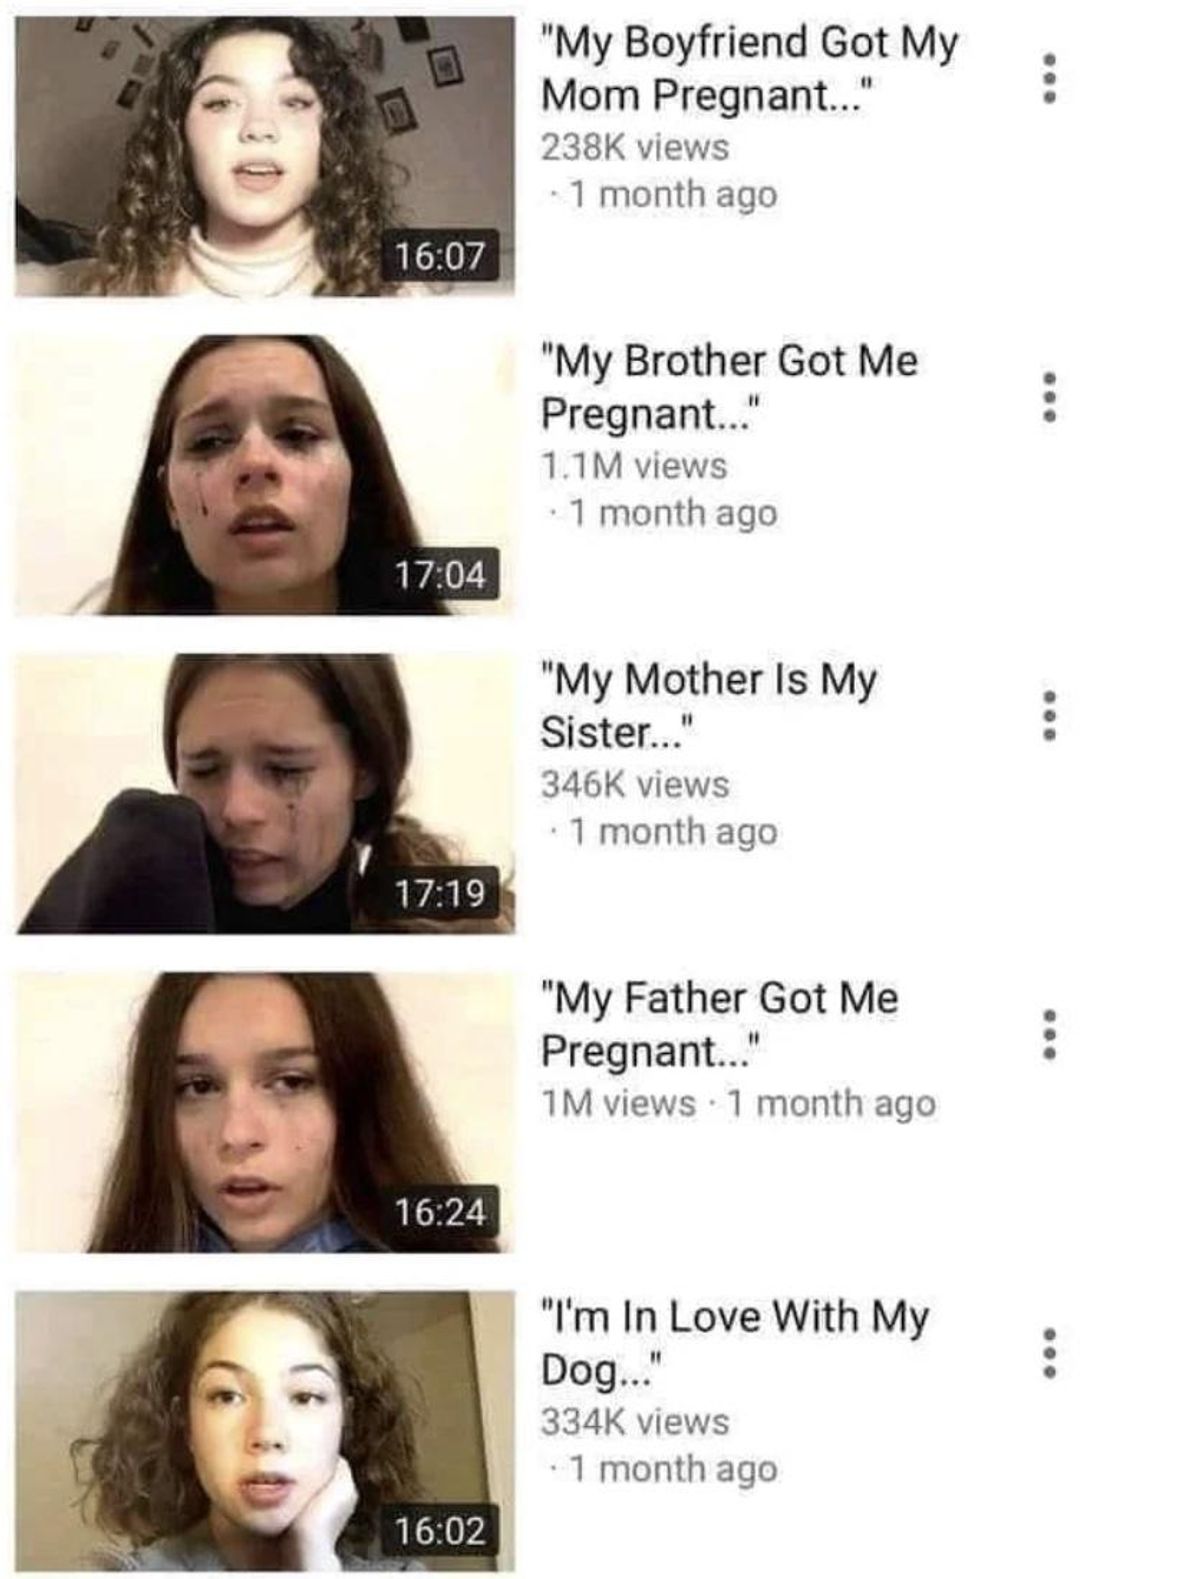Click the 17:04 duration badge
The image size is (1200, 1579).
(x=440, y=575)
